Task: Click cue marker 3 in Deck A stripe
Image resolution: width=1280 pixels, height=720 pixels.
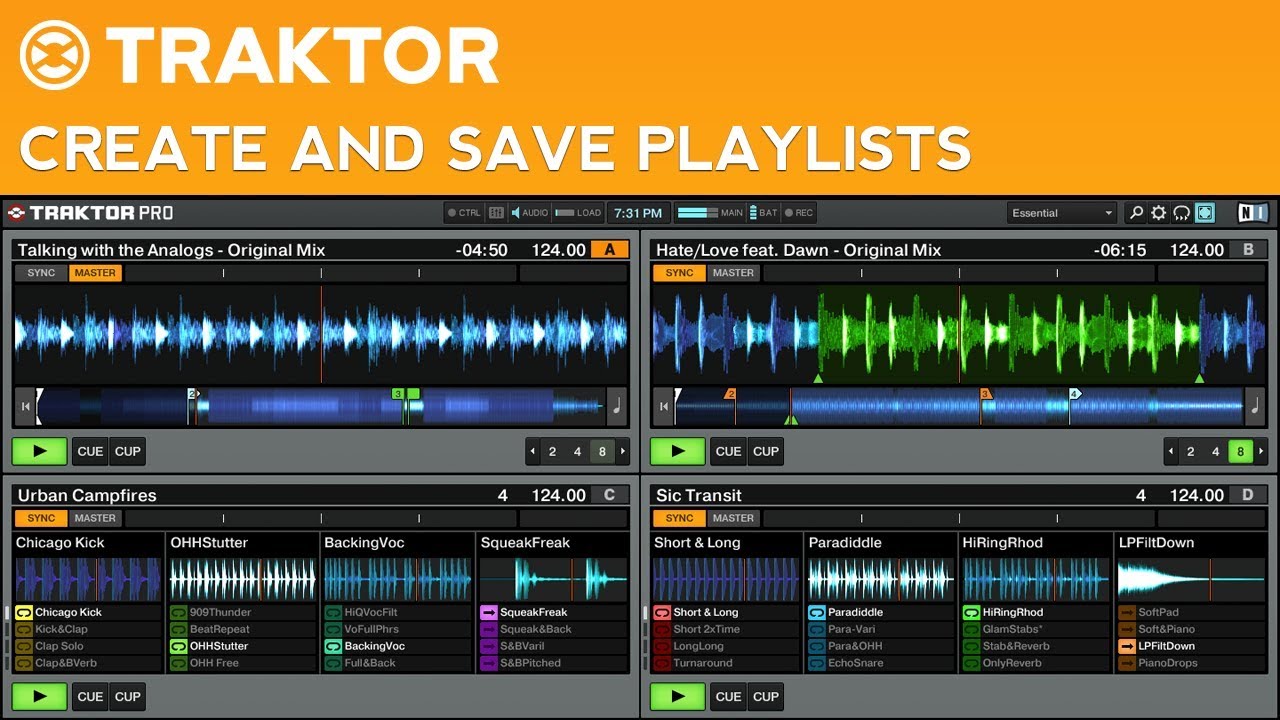Action: pos(398,394)
